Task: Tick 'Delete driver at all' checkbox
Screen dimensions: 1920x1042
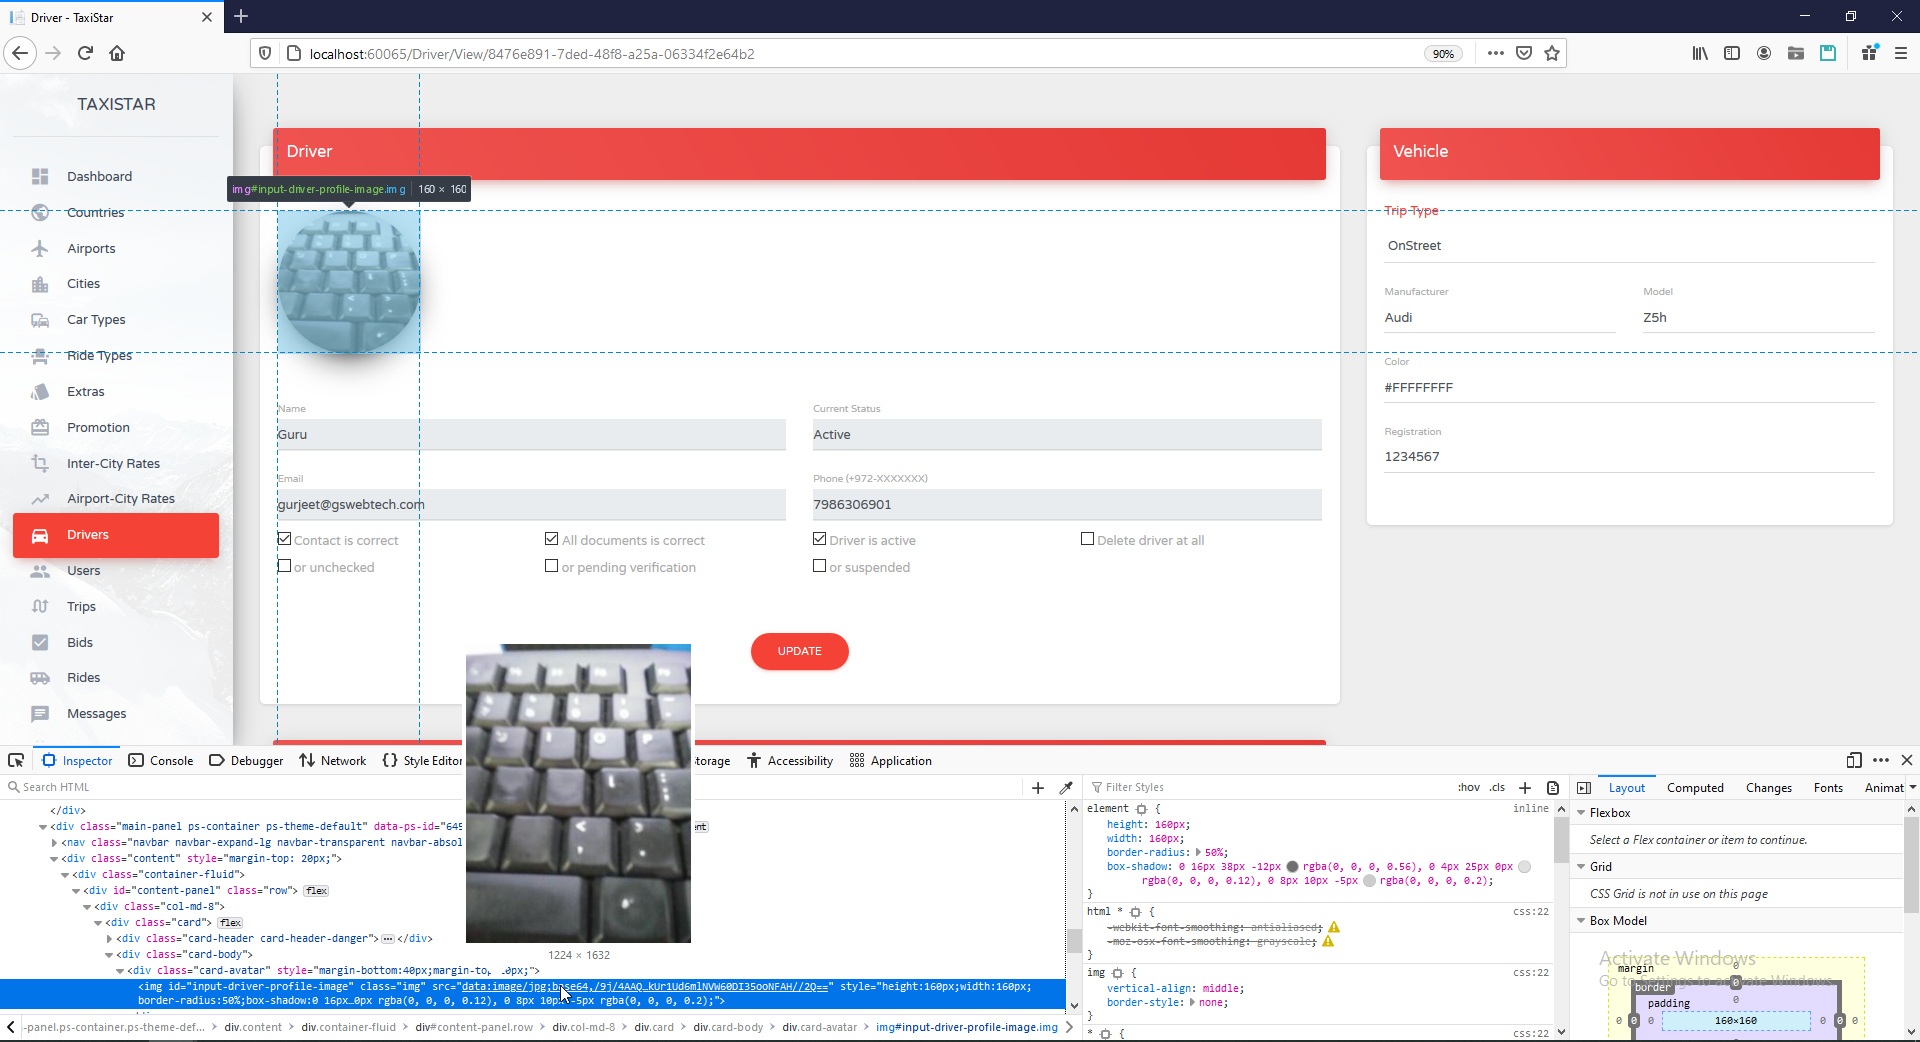Action: click(1088, 539)
